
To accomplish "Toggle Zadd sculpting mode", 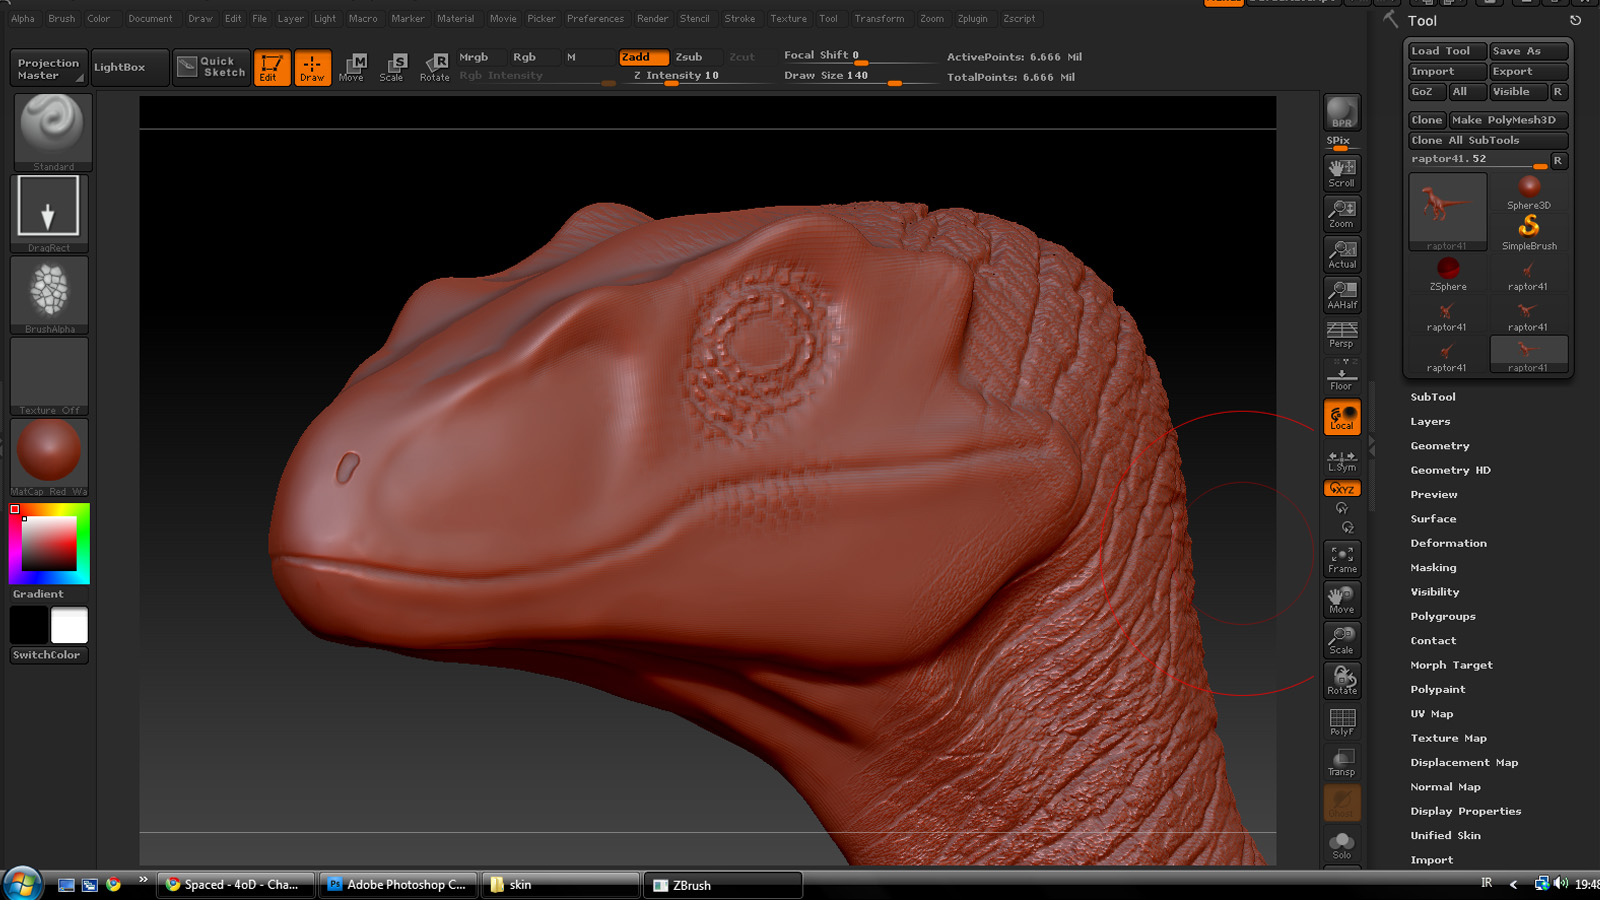I will point(641,57).
